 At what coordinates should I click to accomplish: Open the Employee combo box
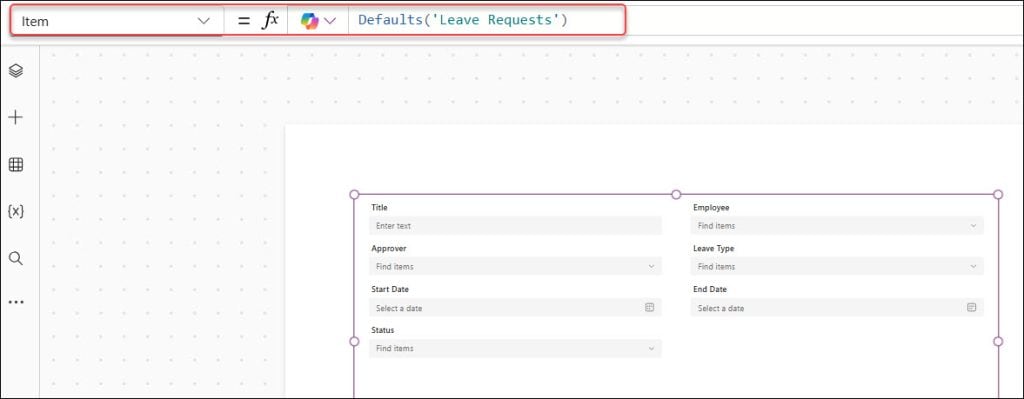coord(837,225)
